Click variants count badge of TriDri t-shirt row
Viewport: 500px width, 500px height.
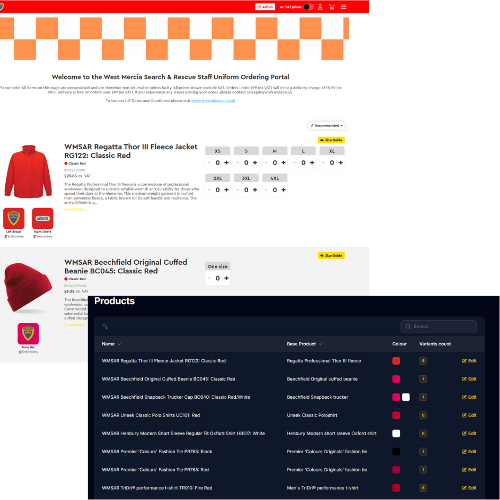[x=423, y=488]
